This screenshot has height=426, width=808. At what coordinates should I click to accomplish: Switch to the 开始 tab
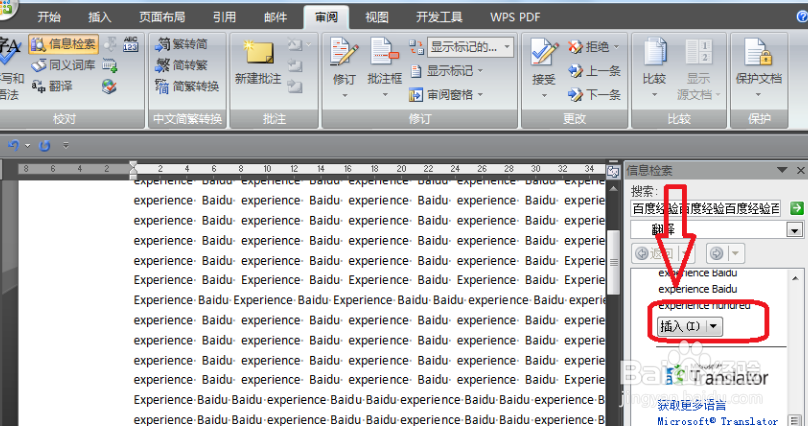[49, 17]
